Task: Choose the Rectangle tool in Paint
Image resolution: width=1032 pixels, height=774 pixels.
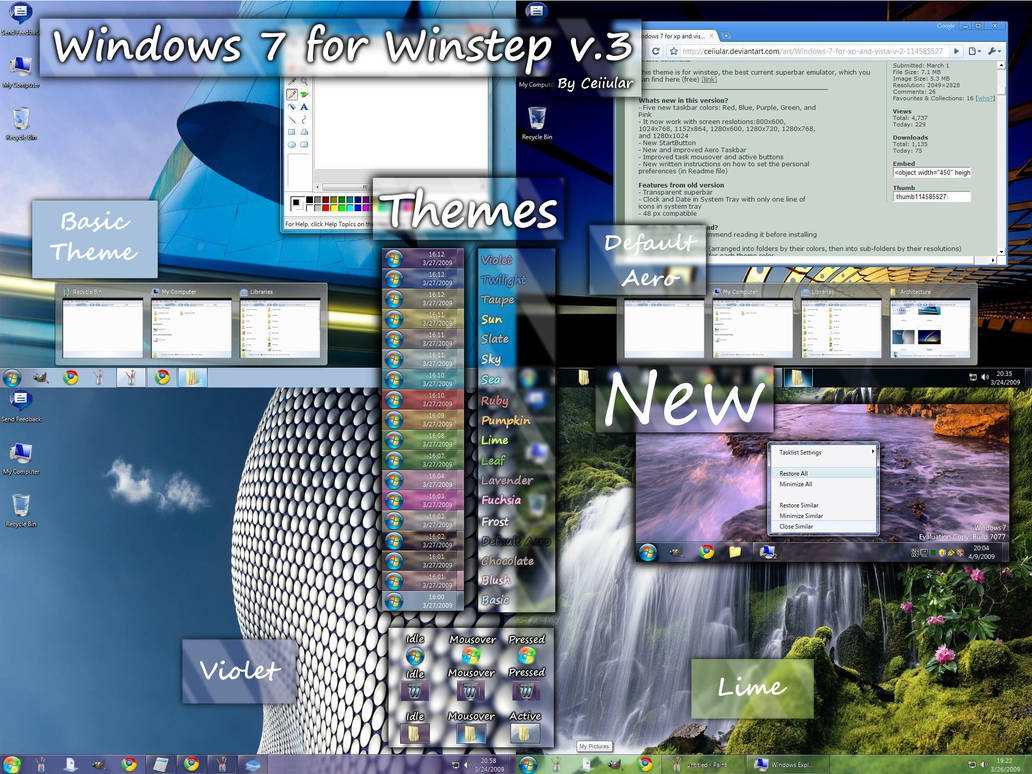Action: (292, 132)
